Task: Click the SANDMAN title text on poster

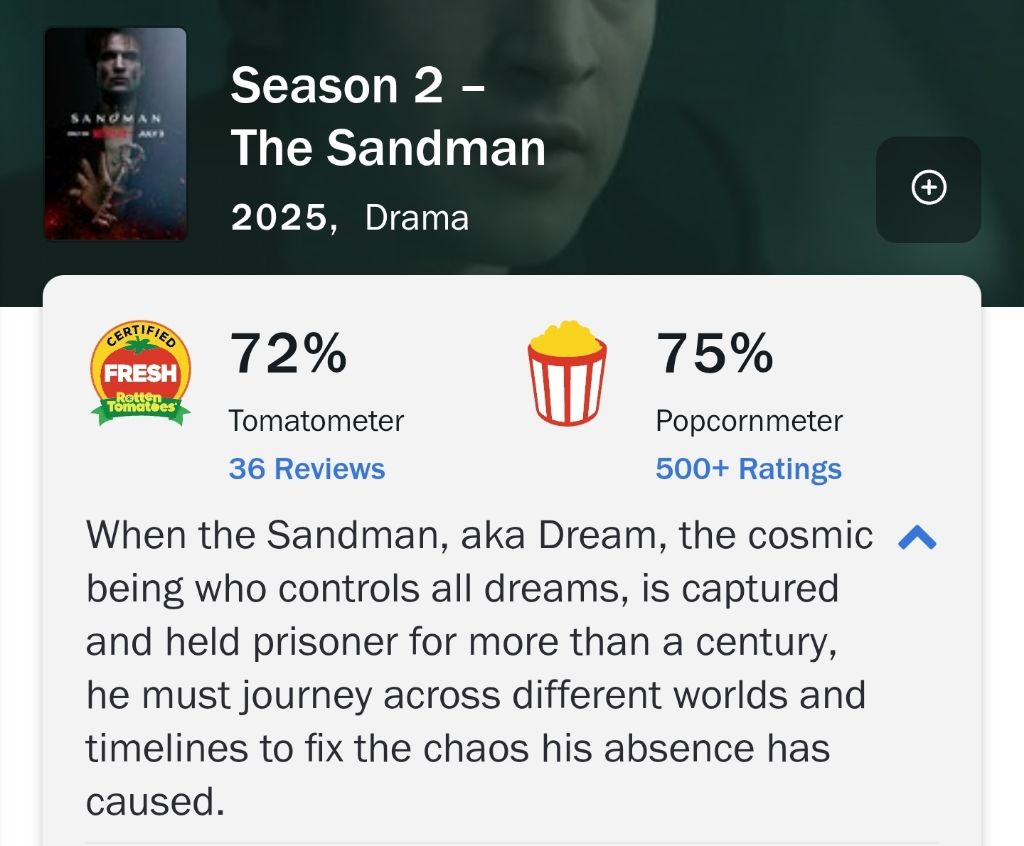Action: point(115,118)
